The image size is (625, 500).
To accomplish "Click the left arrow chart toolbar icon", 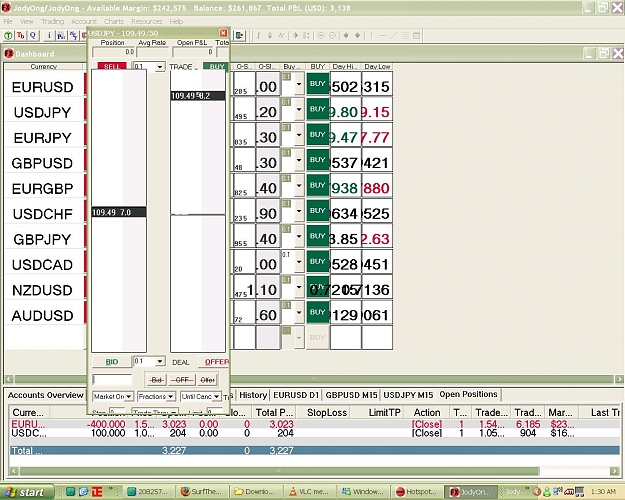I will 346,35.
